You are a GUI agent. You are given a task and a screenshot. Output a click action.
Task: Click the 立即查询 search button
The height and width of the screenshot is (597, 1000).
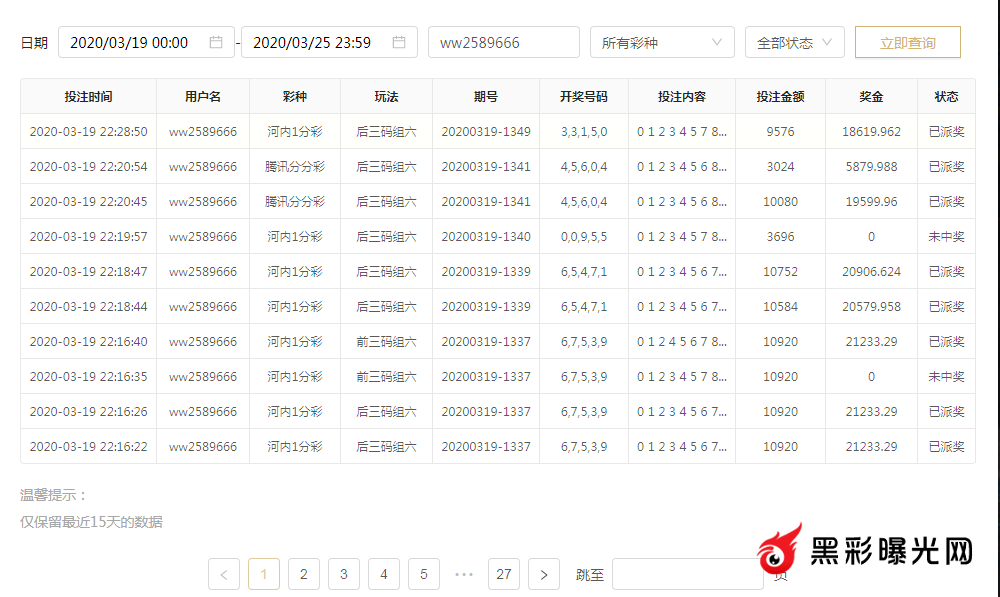coord(907,43)
